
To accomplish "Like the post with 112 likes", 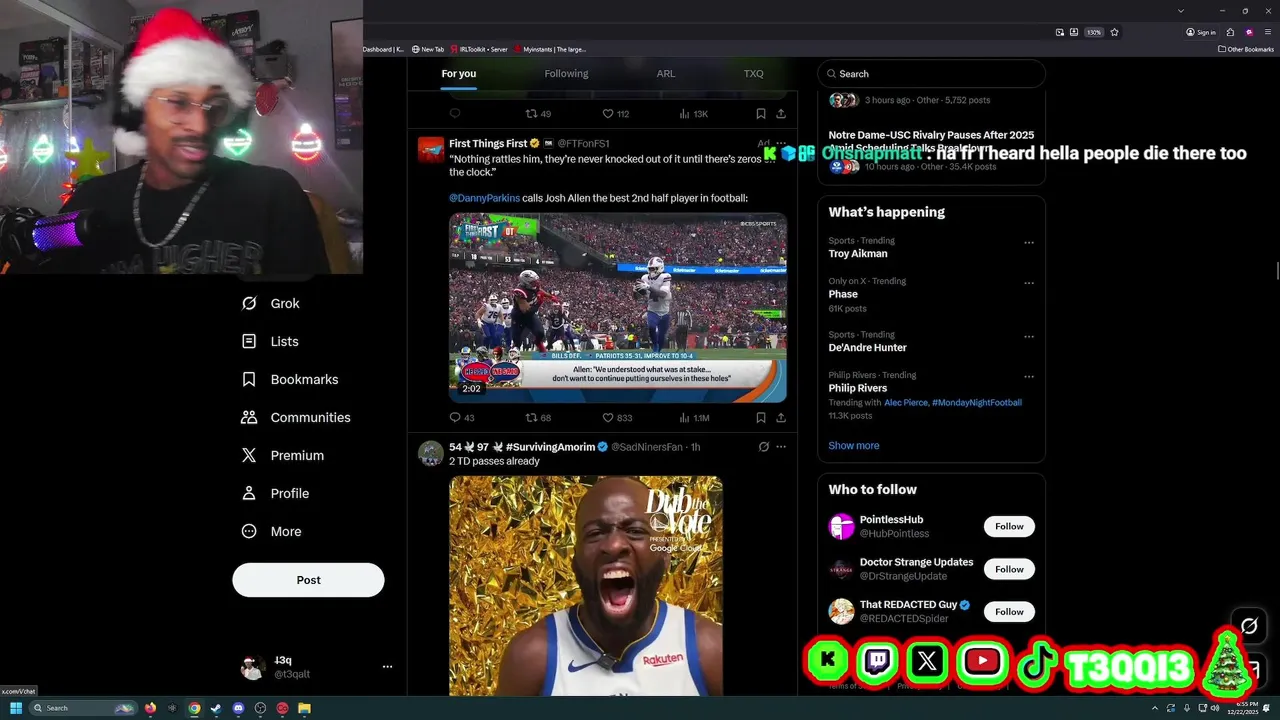I will [615, 114].
